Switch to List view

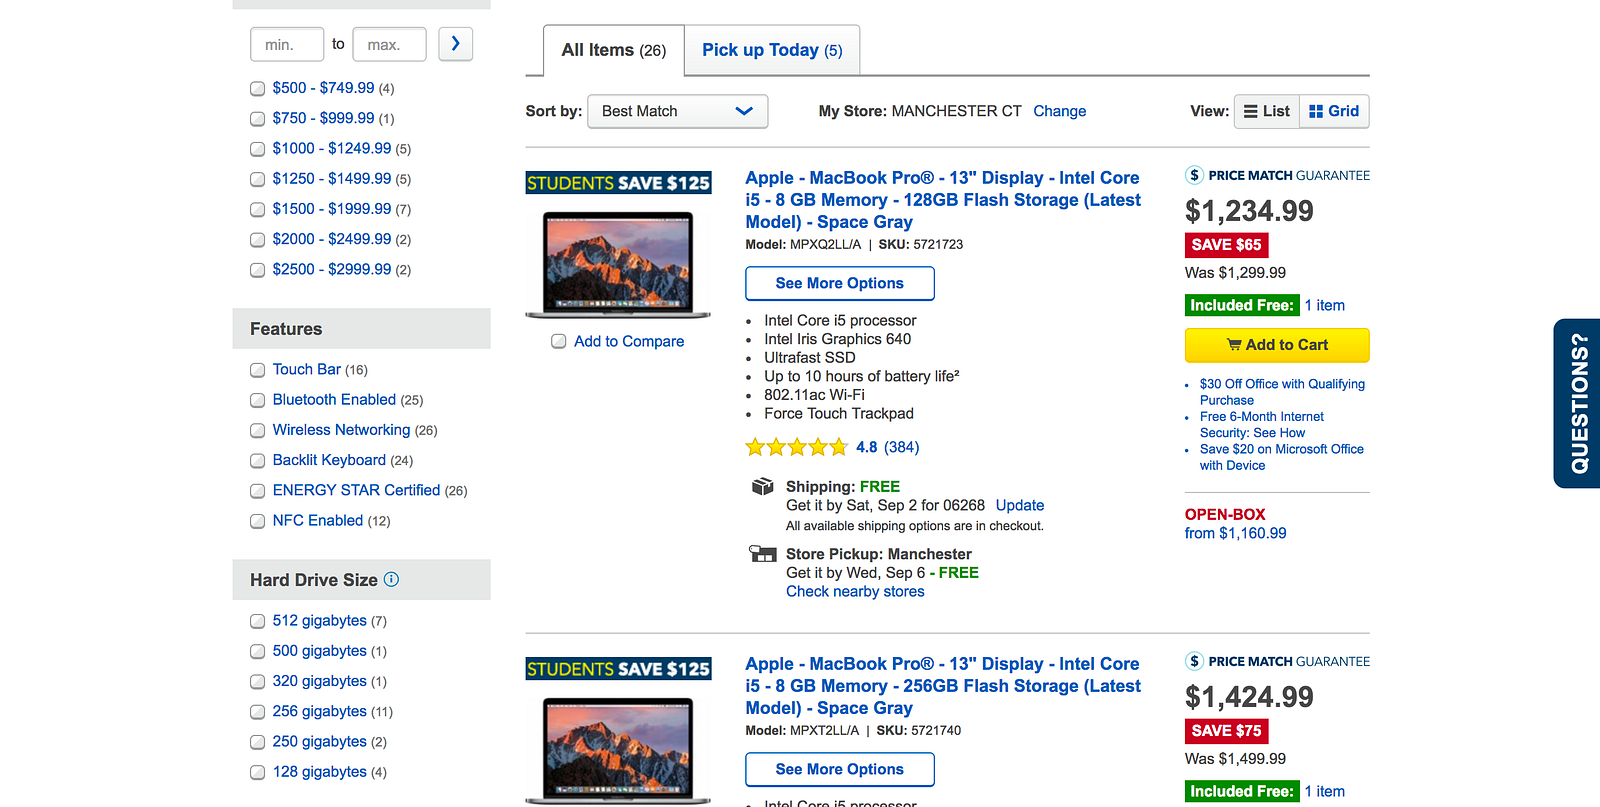pos(1266,111)
